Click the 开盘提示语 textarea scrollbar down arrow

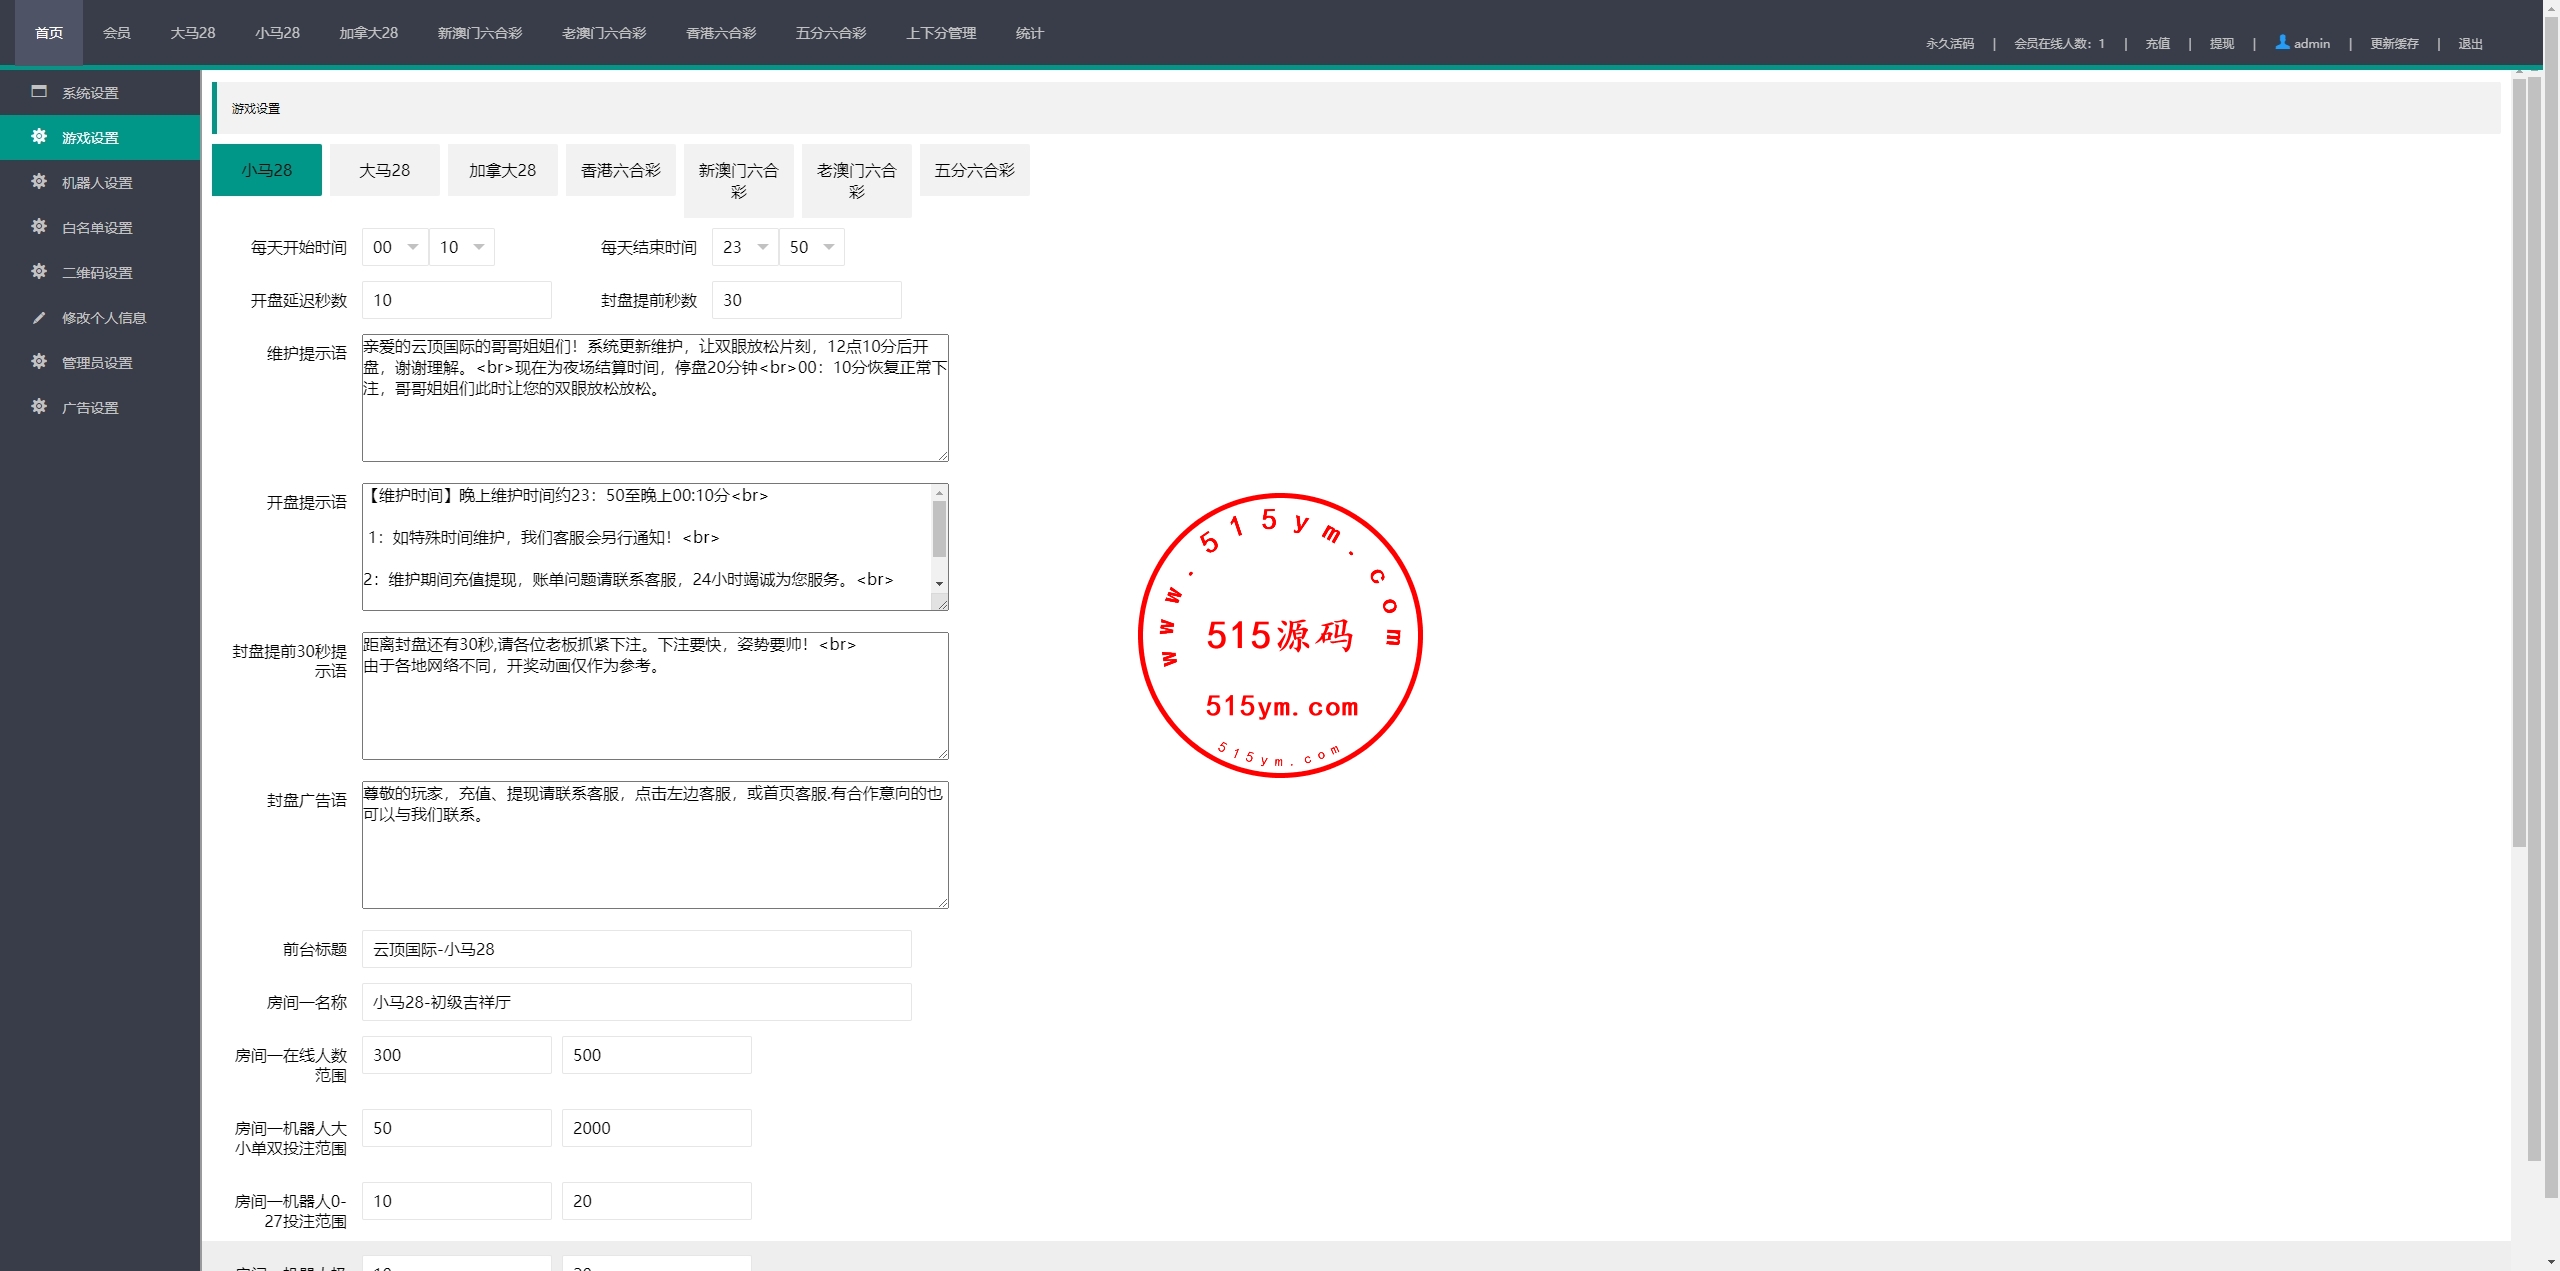coord(939,583)
